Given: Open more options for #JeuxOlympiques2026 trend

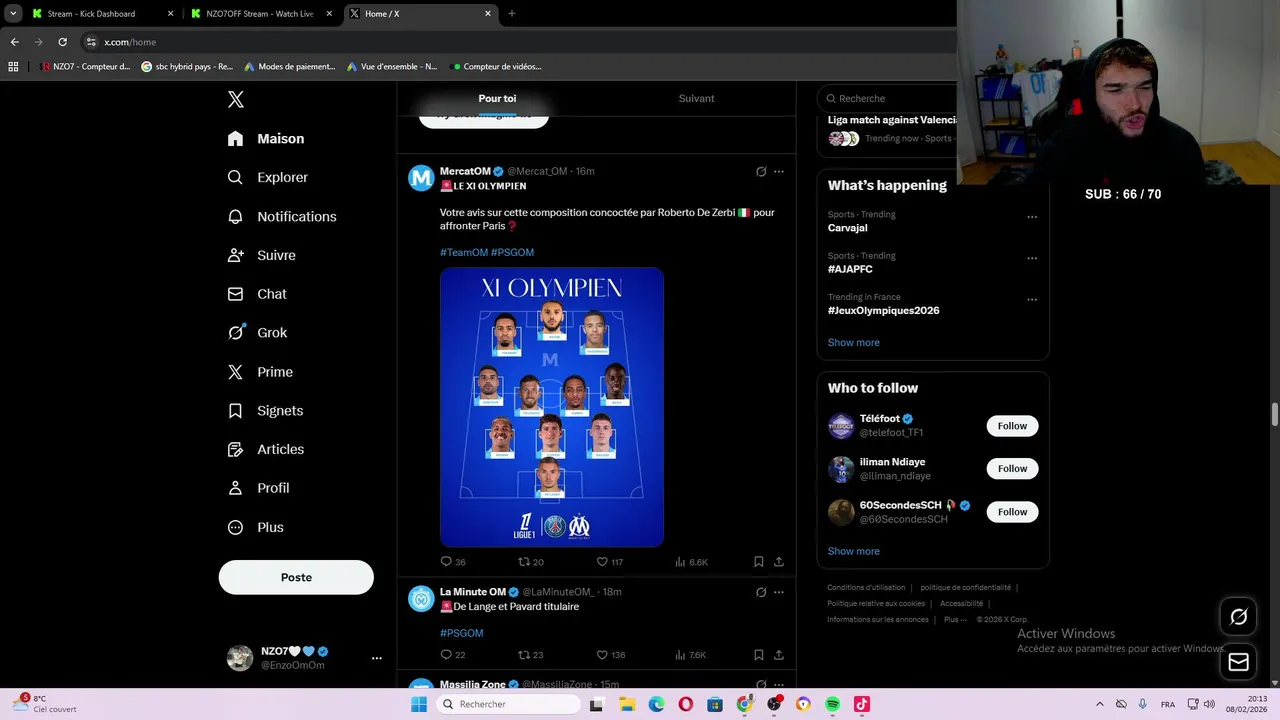Looking at the screenshot, I should 1032,299.
